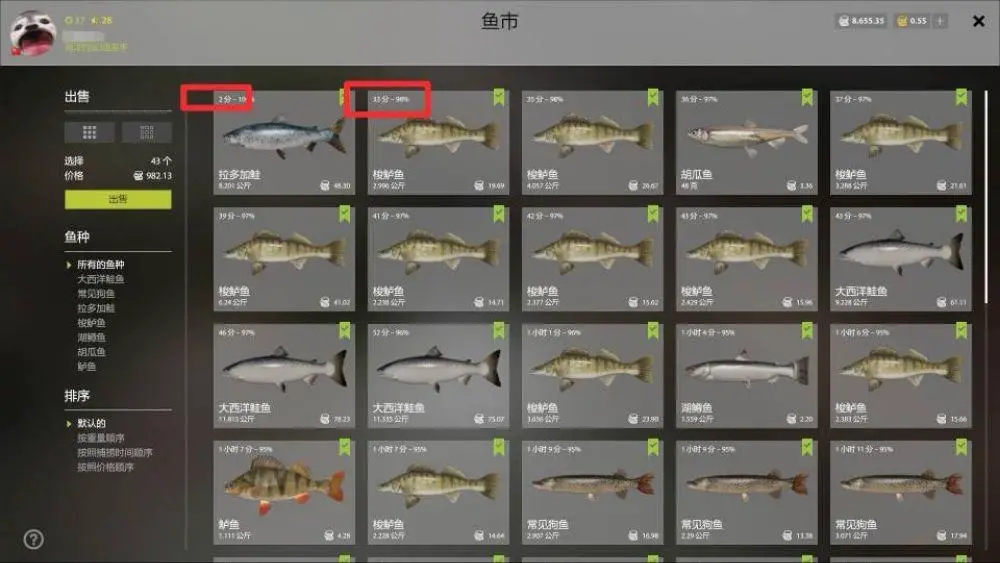
Task: Filter list by 梭鲈鱼 species
Action: (x=91, y=323)
